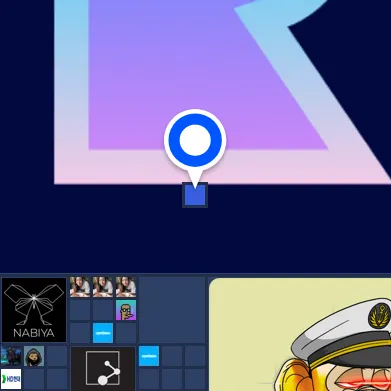Screen dimensions: 391x391
Task: Open the dark game artwork tile
Action: point(11,356)
